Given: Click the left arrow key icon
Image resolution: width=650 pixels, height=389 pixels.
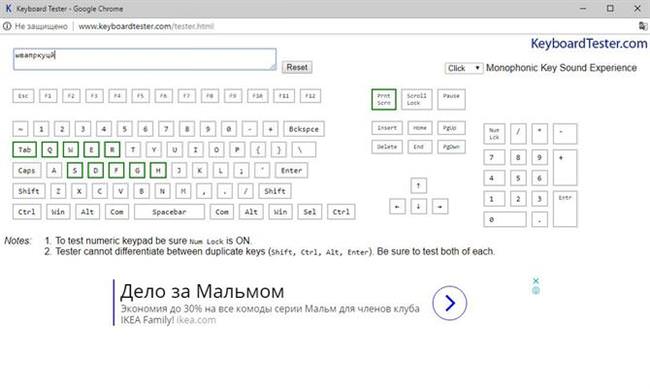Looking at the screenshot, I should click(397, 206).
